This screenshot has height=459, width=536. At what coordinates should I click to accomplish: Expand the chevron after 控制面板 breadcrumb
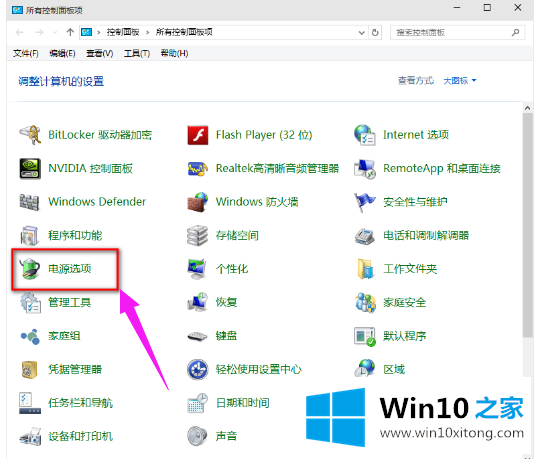tap(148, 32)
